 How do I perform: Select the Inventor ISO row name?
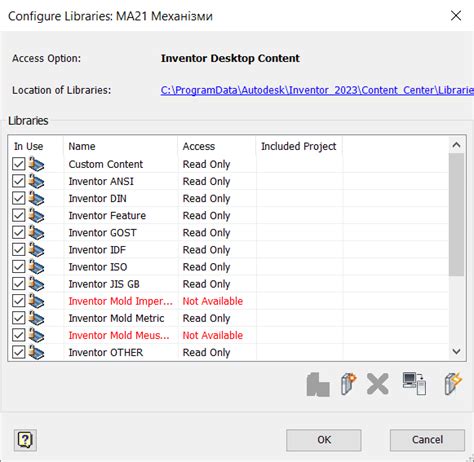pyautogui.click(x=98, y=267)
